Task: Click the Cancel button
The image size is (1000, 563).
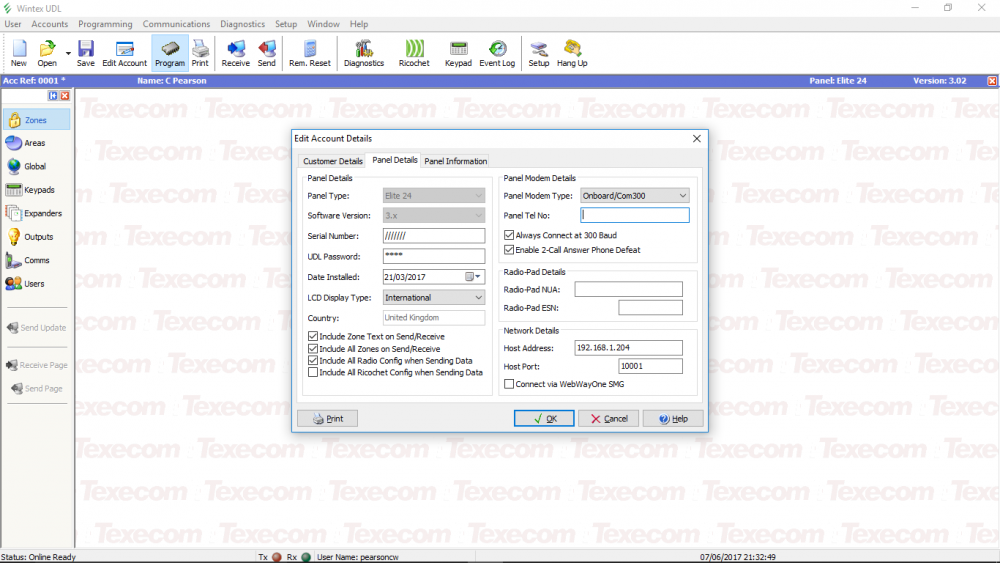Action: click(608, 418)
